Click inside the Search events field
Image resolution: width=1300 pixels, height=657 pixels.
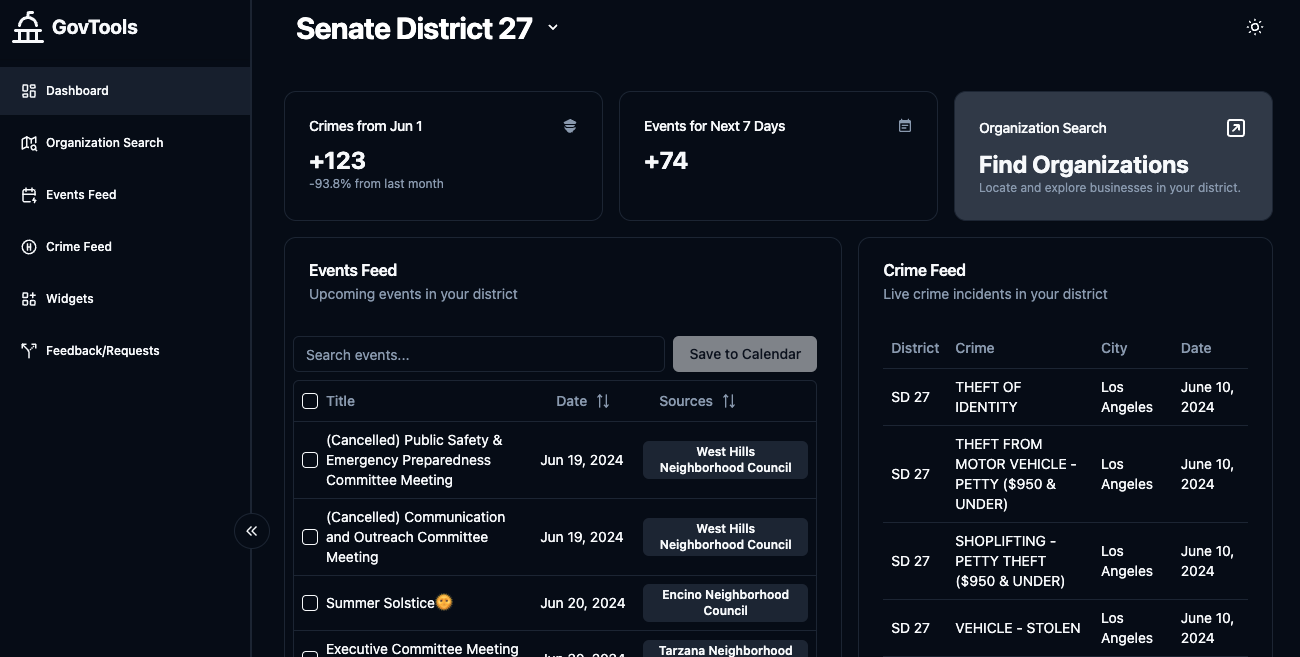pyautogui.click(x=478, y=354)
